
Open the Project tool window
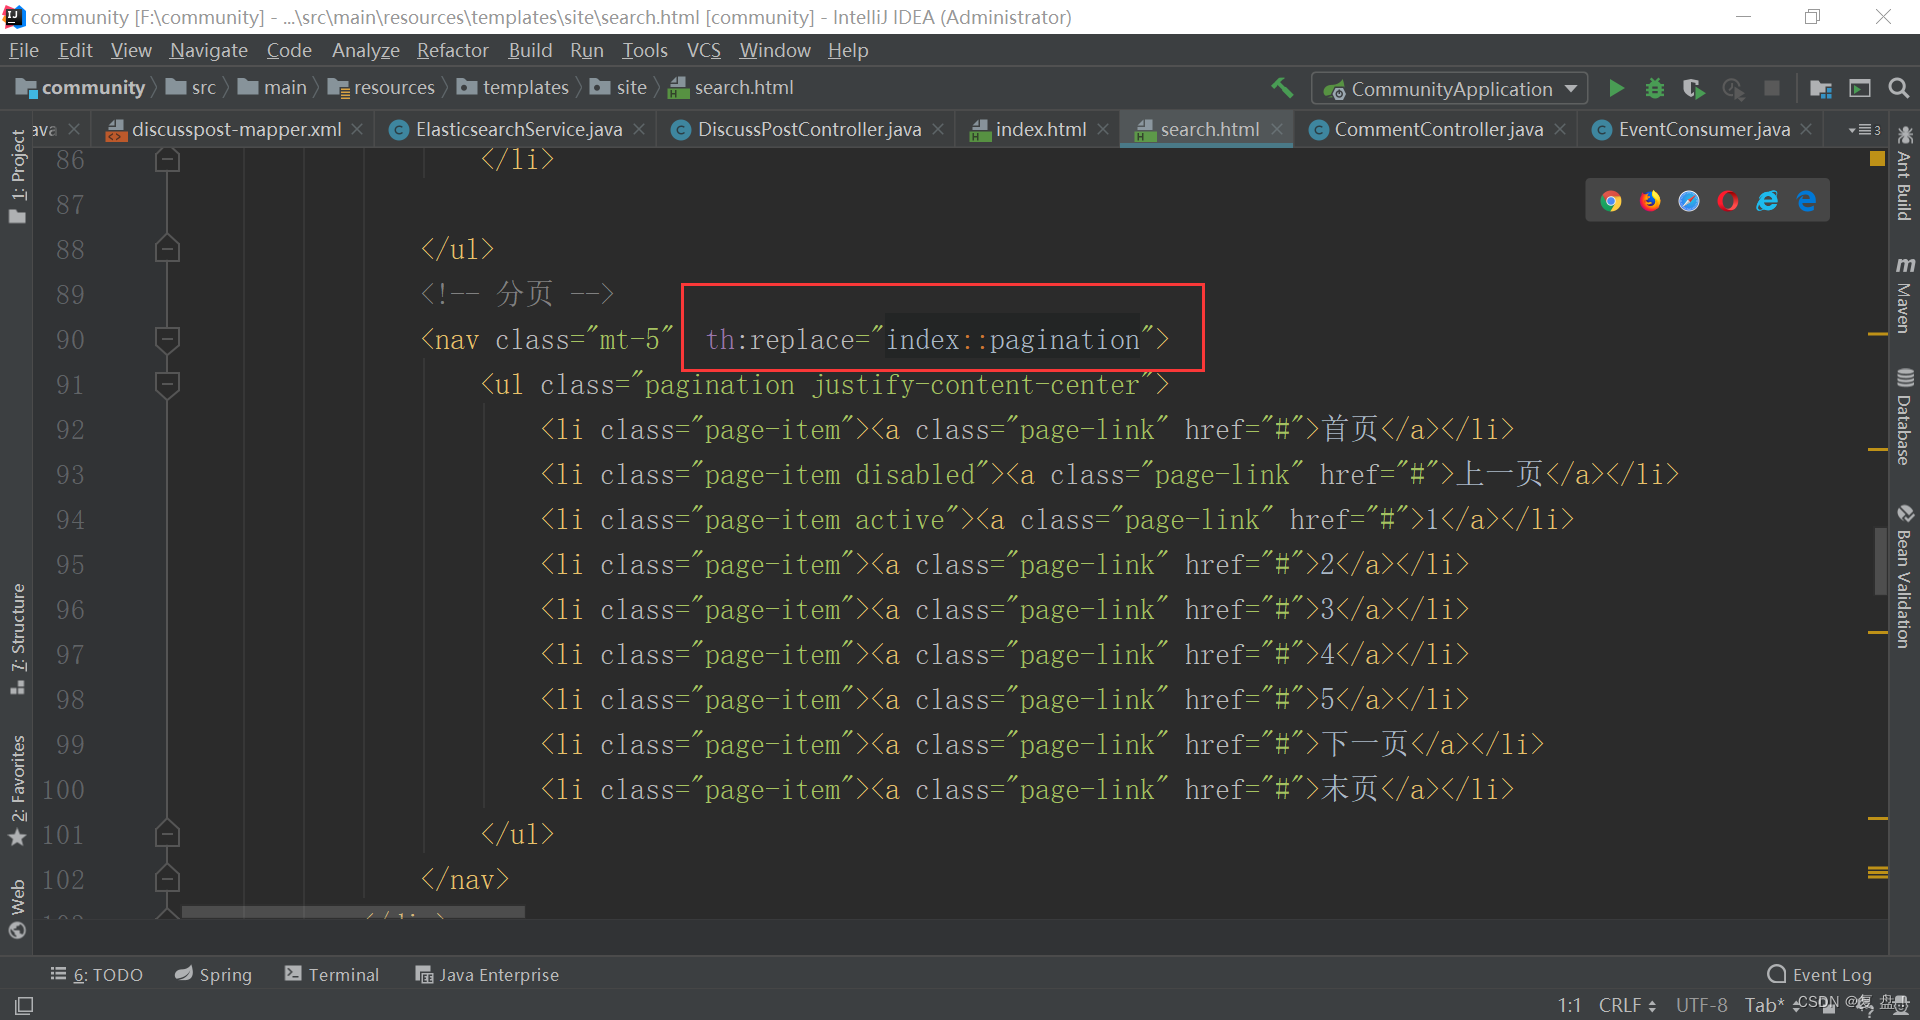point(17,176)
